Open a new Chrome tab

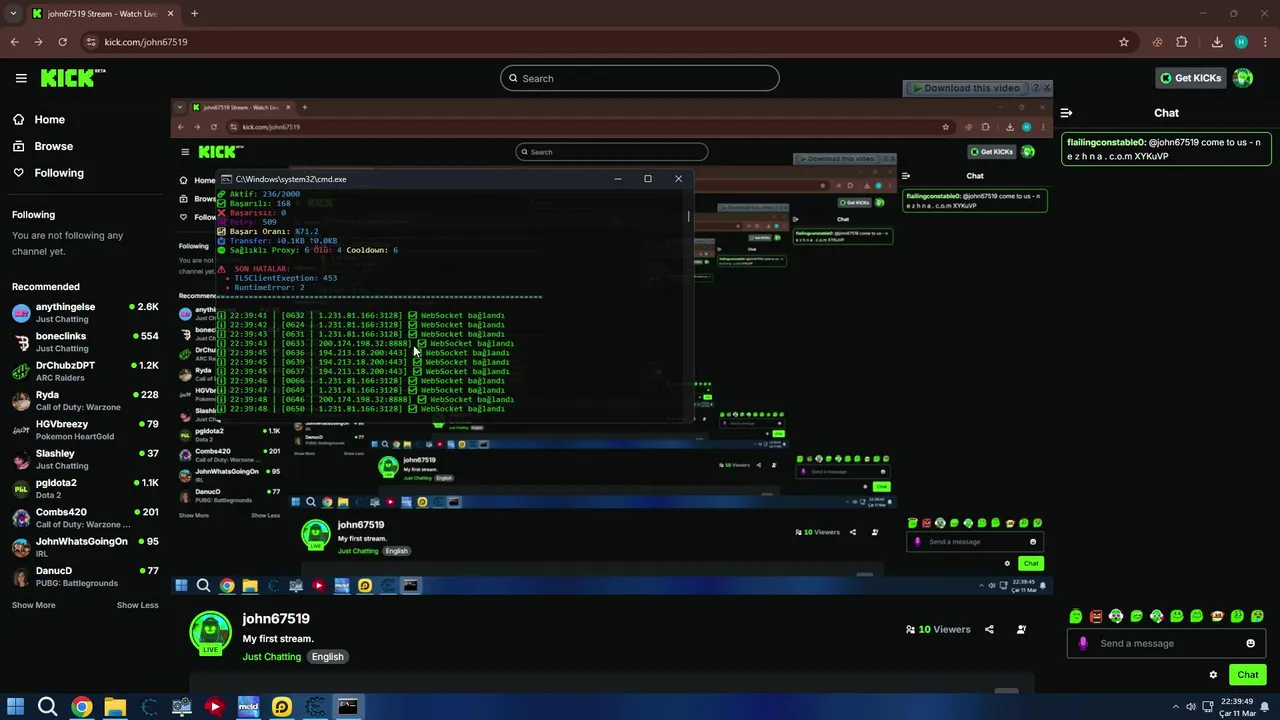click(x=194, y=14)
